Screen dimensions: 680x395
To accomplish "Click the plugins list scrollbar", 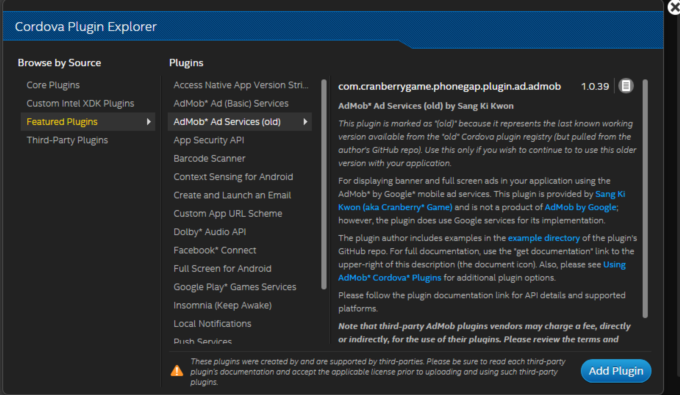I will coord(324,184).
